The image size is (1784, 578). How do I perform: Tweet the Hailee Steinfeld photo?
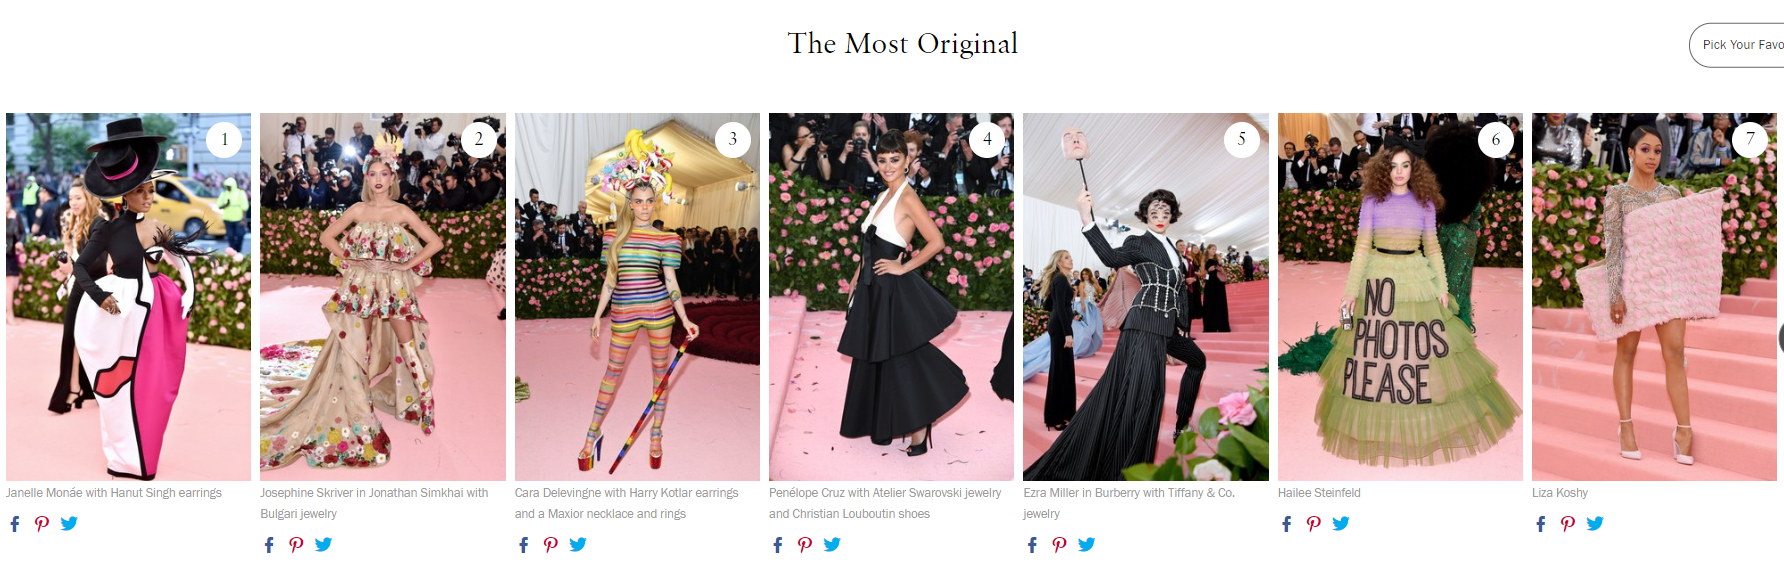point(1341,523)
